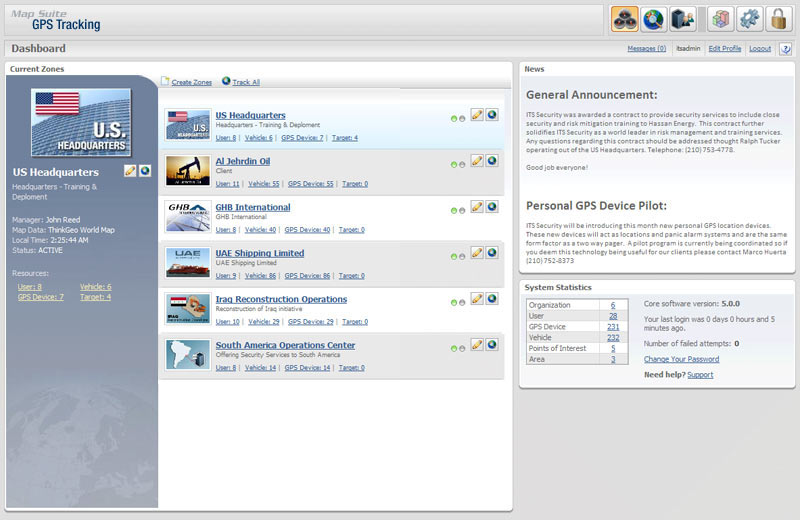Open South America Operations Center zone title

tap(285, 345)
